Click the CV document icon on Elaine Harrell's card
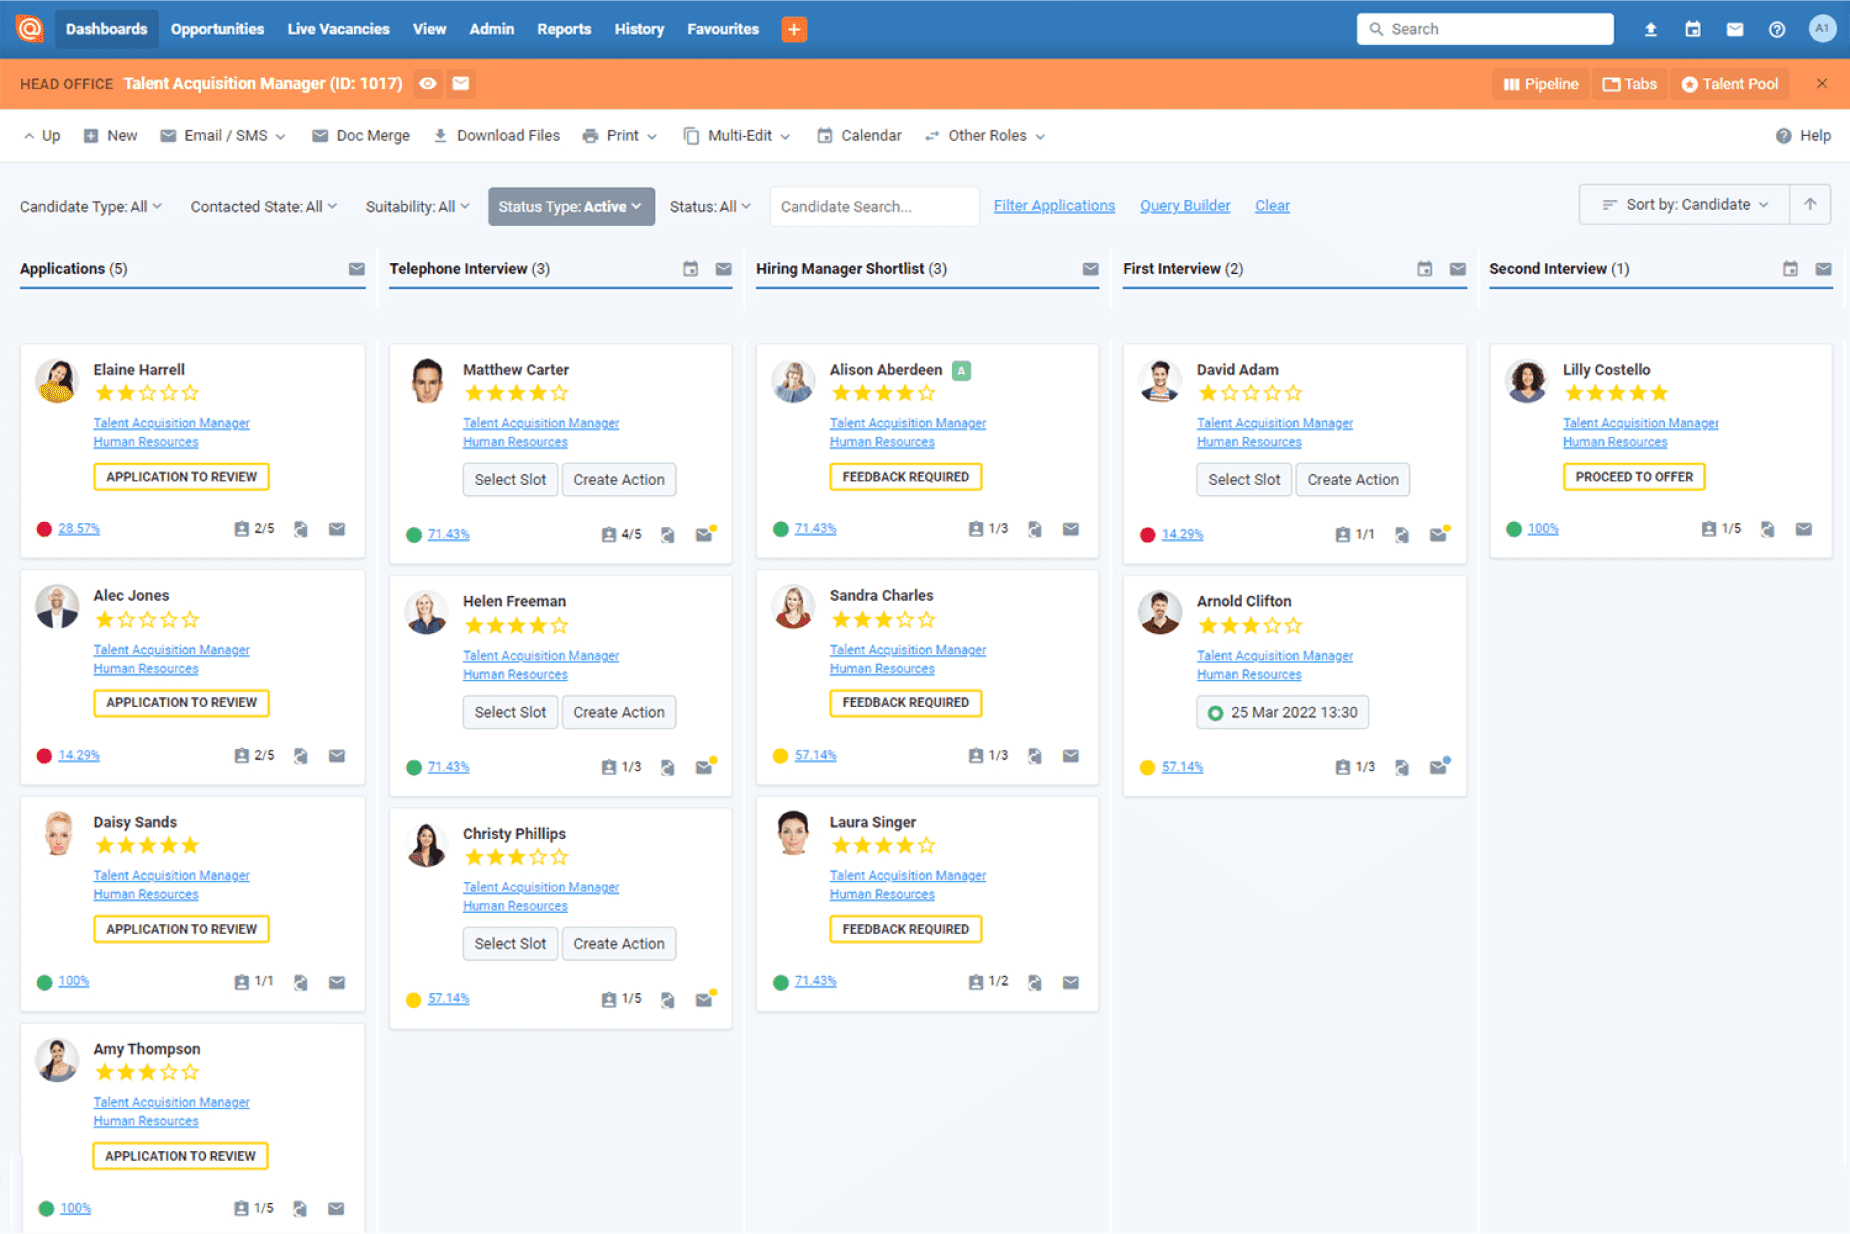The width and height of the screenshot is (1850, 1234). 300,529
